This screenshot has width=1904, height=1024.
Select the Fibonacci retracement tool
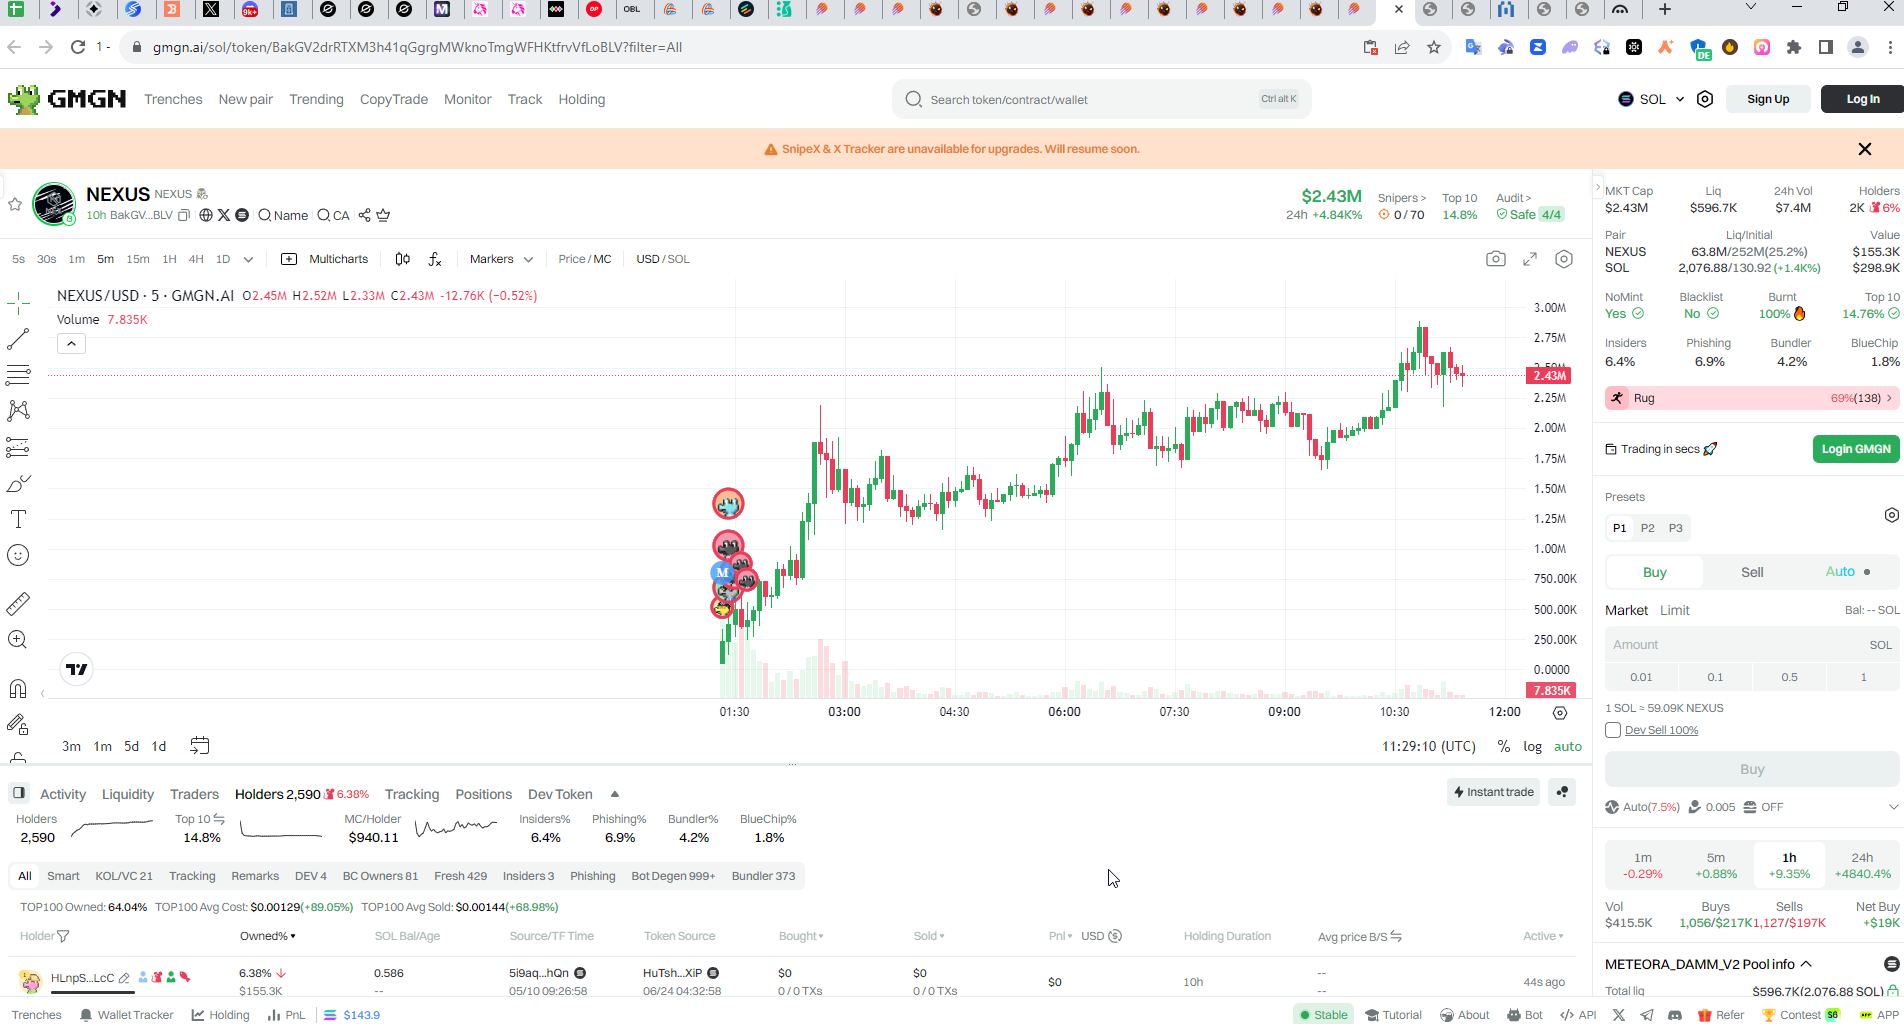tap(18, 375)
